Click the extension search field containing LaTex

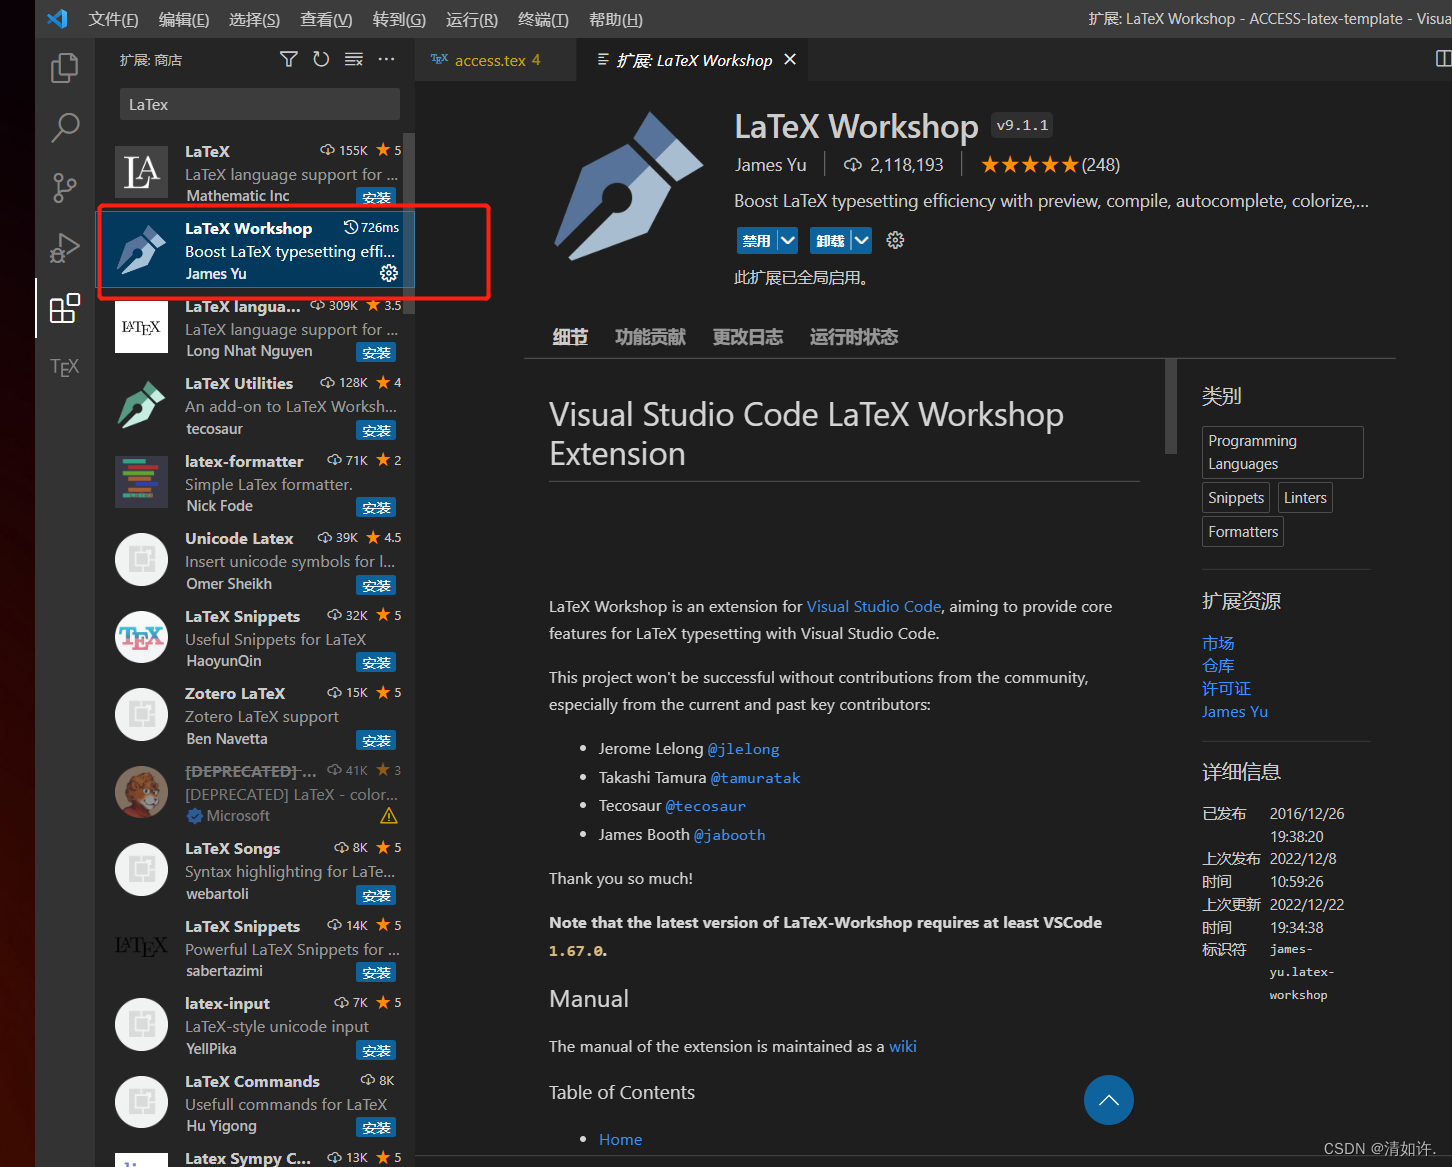(260, 104)
